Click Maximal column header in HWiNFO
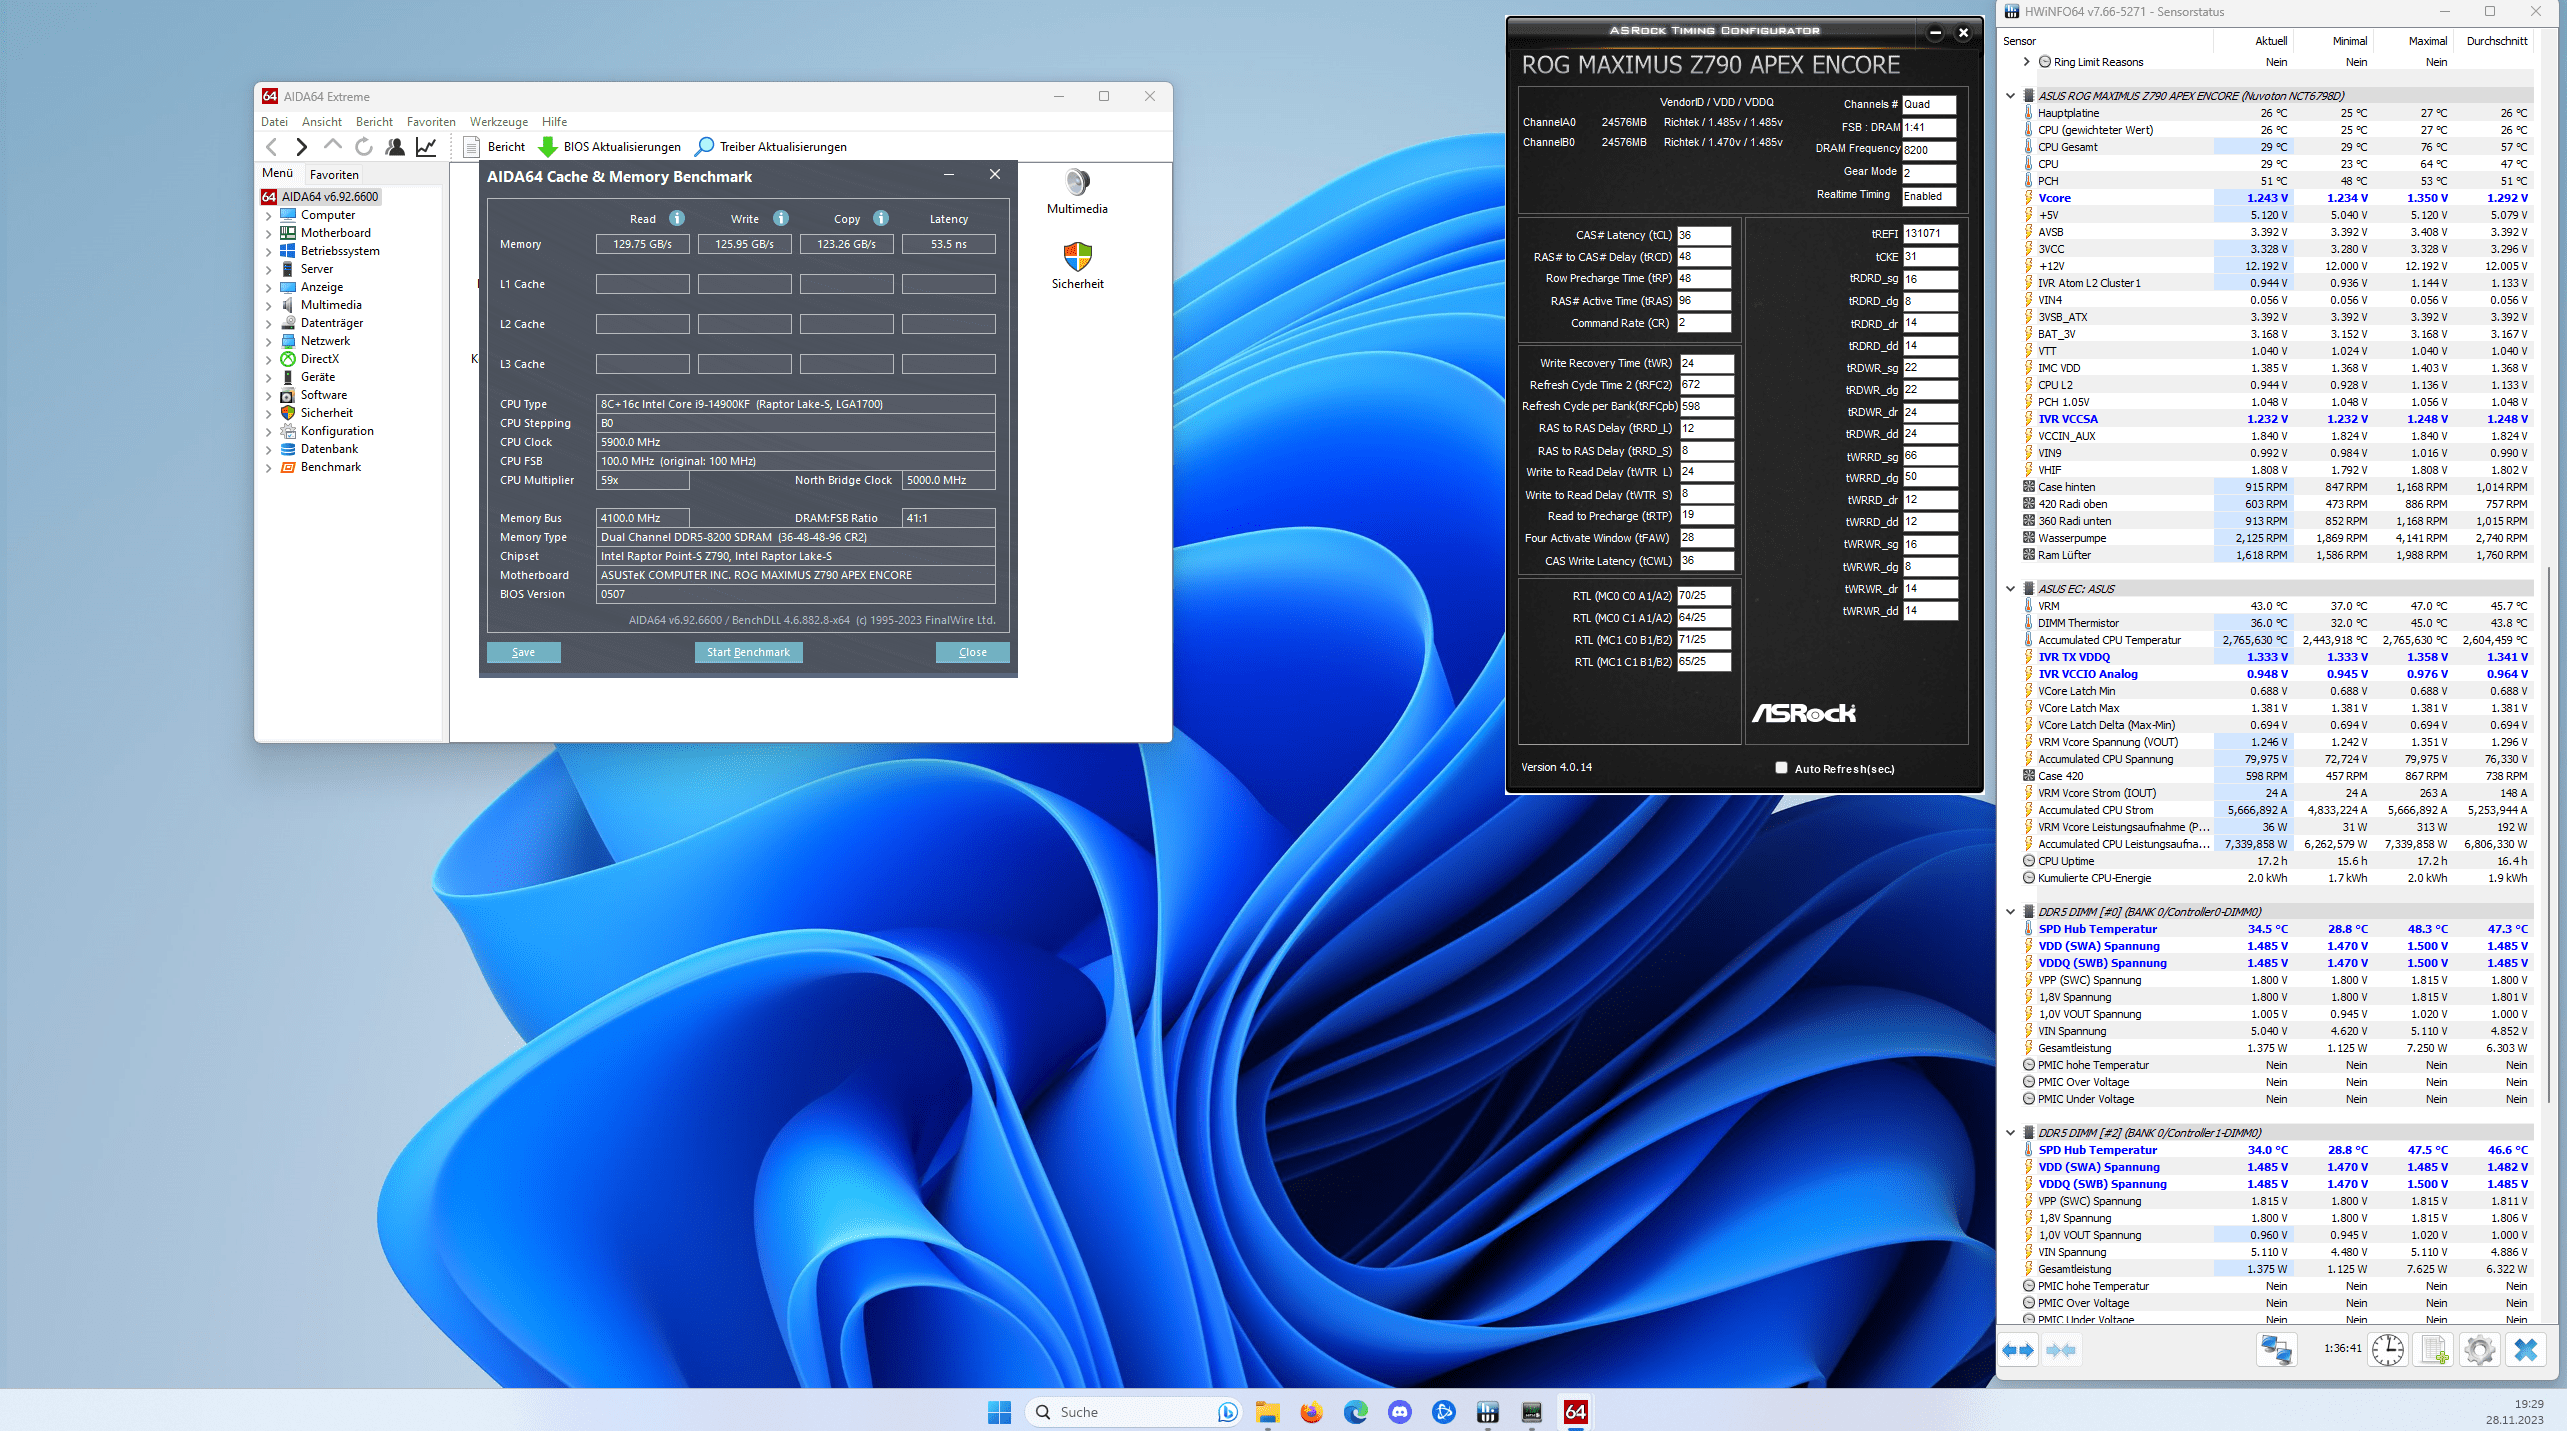Screen dimensions: 2567x1431 (x=2428, y=41)
